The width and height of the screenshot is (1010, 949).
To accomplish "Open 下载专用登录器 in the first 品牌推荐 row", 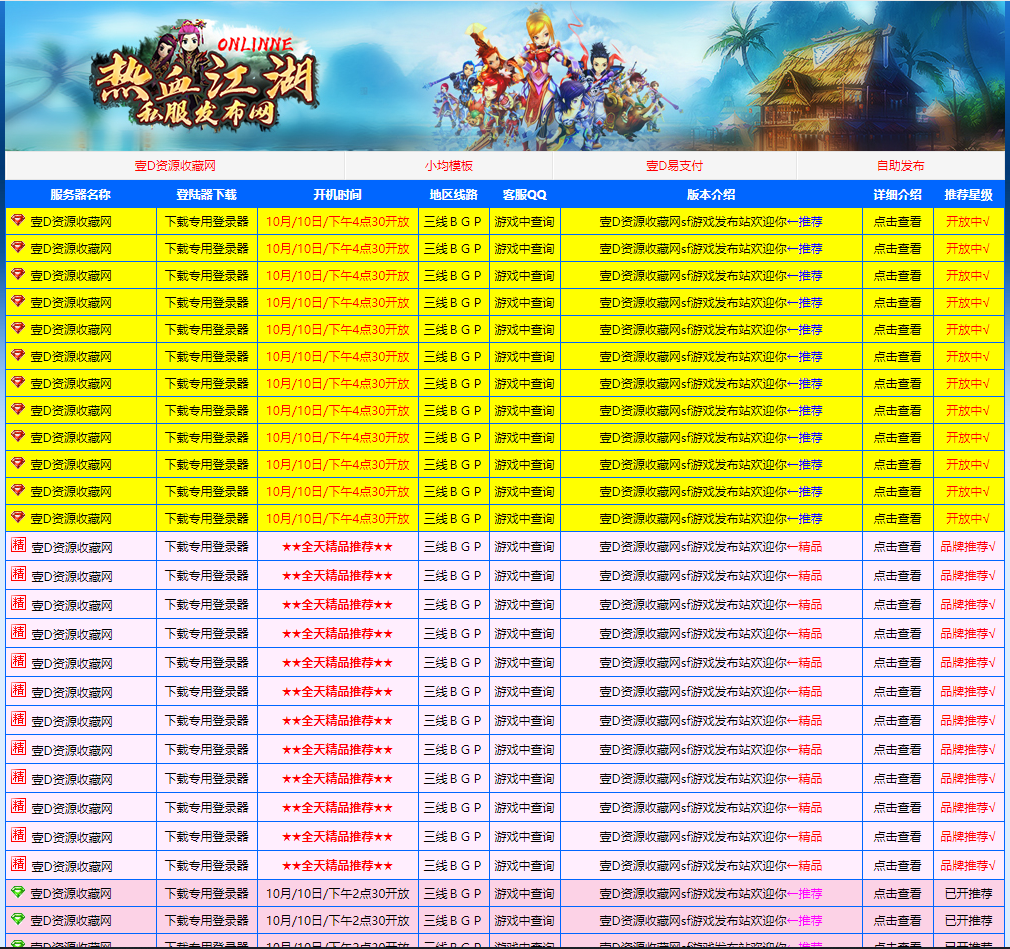I will coord(207,547).
